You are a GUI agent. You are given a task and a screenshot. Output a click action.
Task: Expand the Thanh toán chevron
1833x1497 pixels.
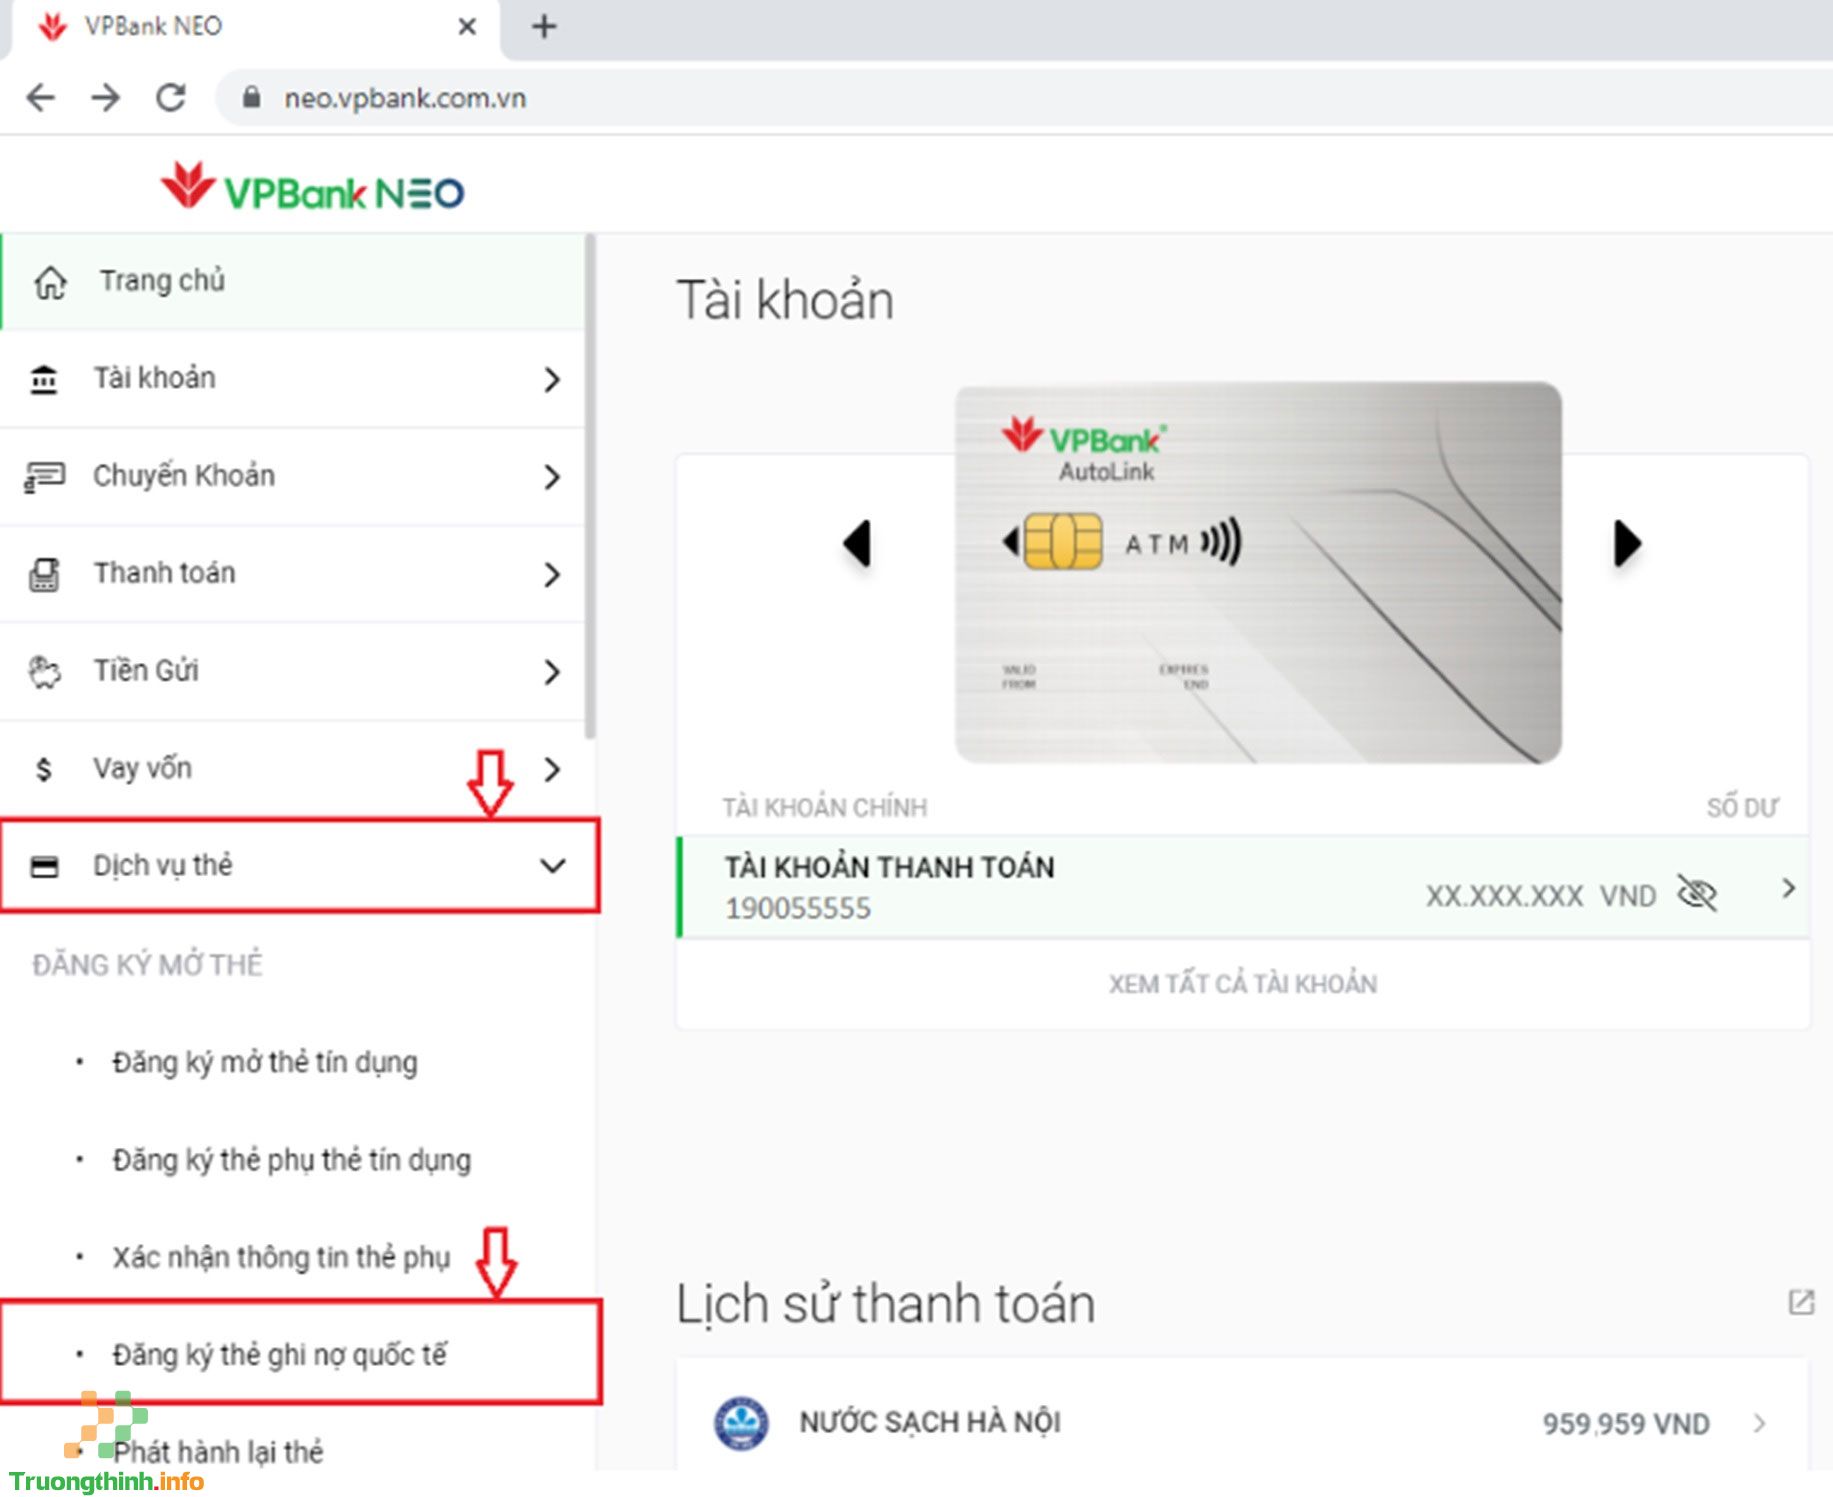pyautogui.click(x=551, y=574)
